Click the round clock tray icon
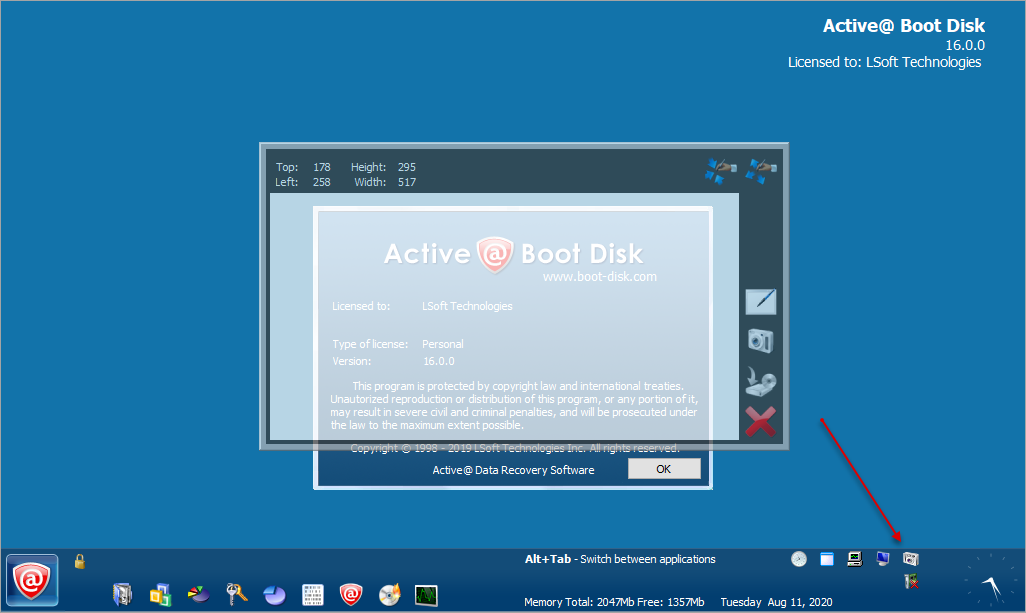The width and height of the screenshot is (1026, 613). (x=799, y=559)
